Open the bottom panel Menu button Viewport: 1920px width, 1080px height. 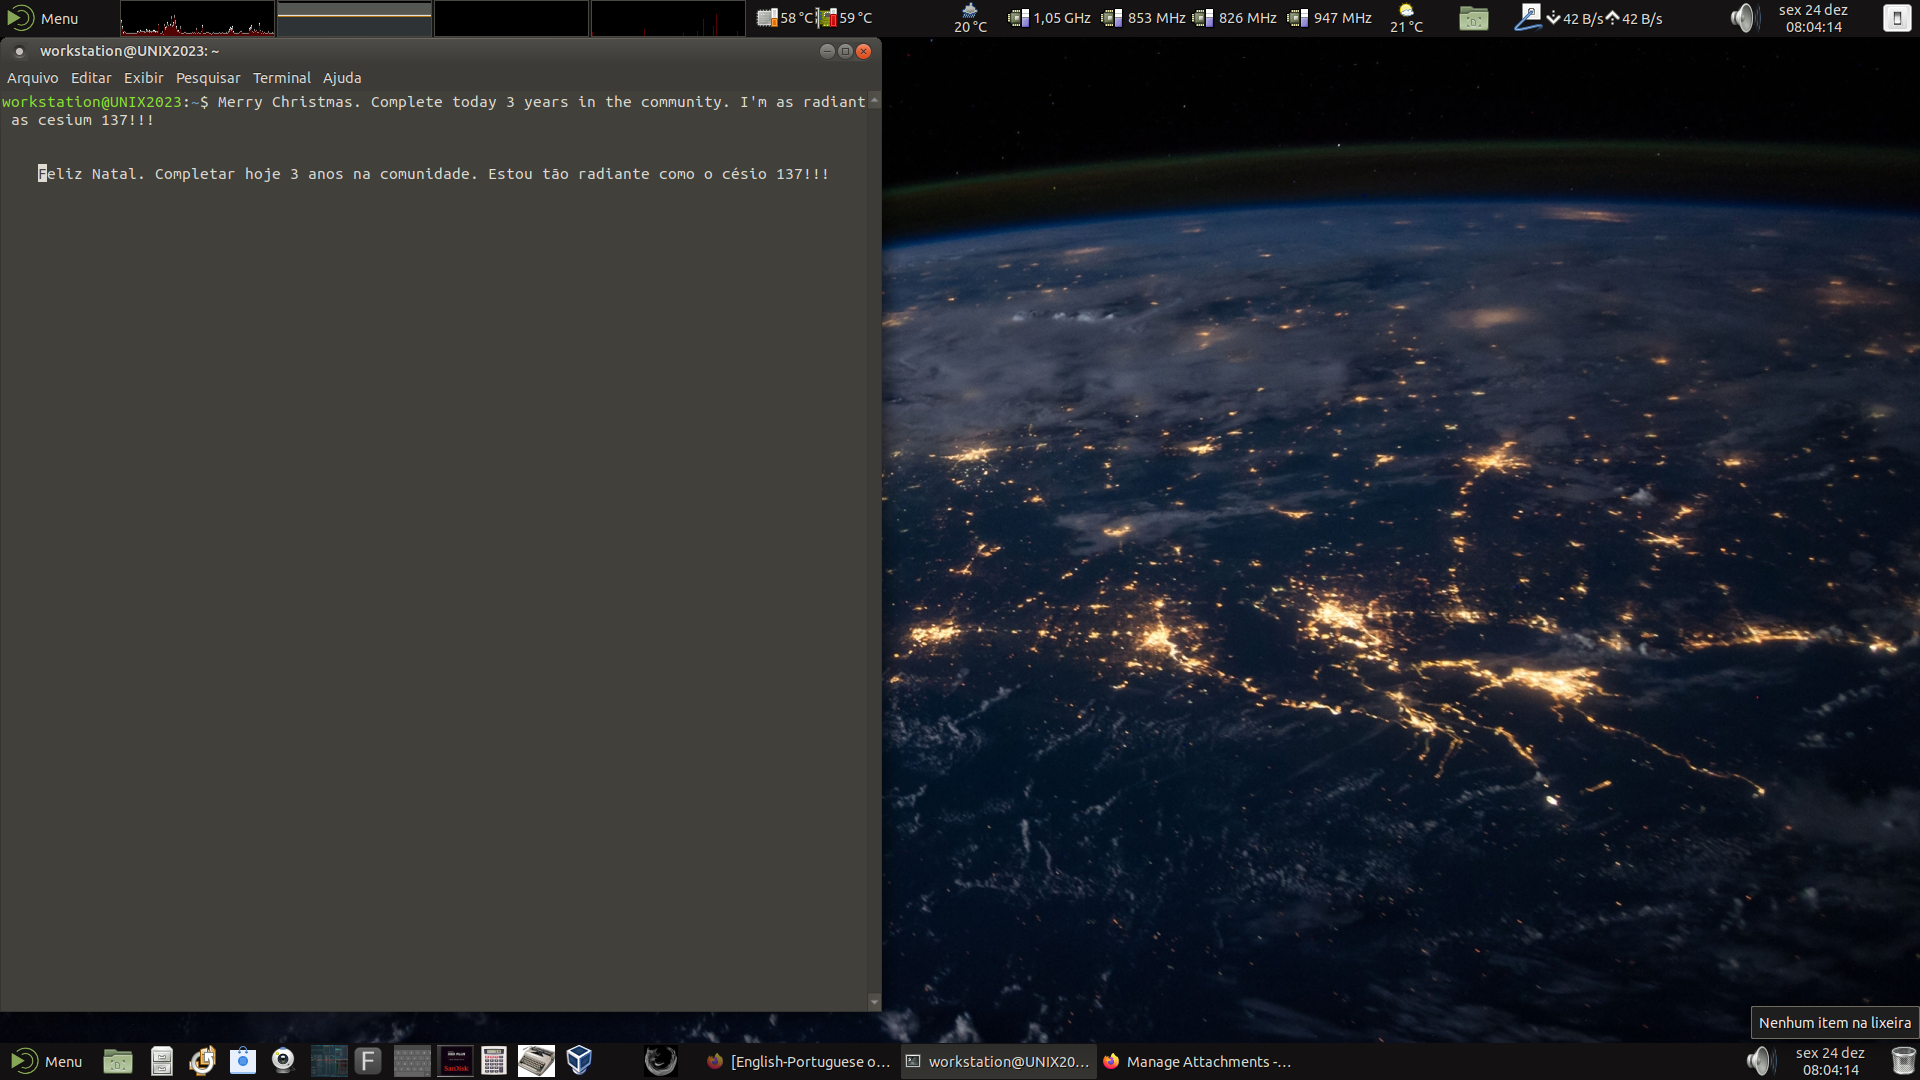[x=47, y=1061]
